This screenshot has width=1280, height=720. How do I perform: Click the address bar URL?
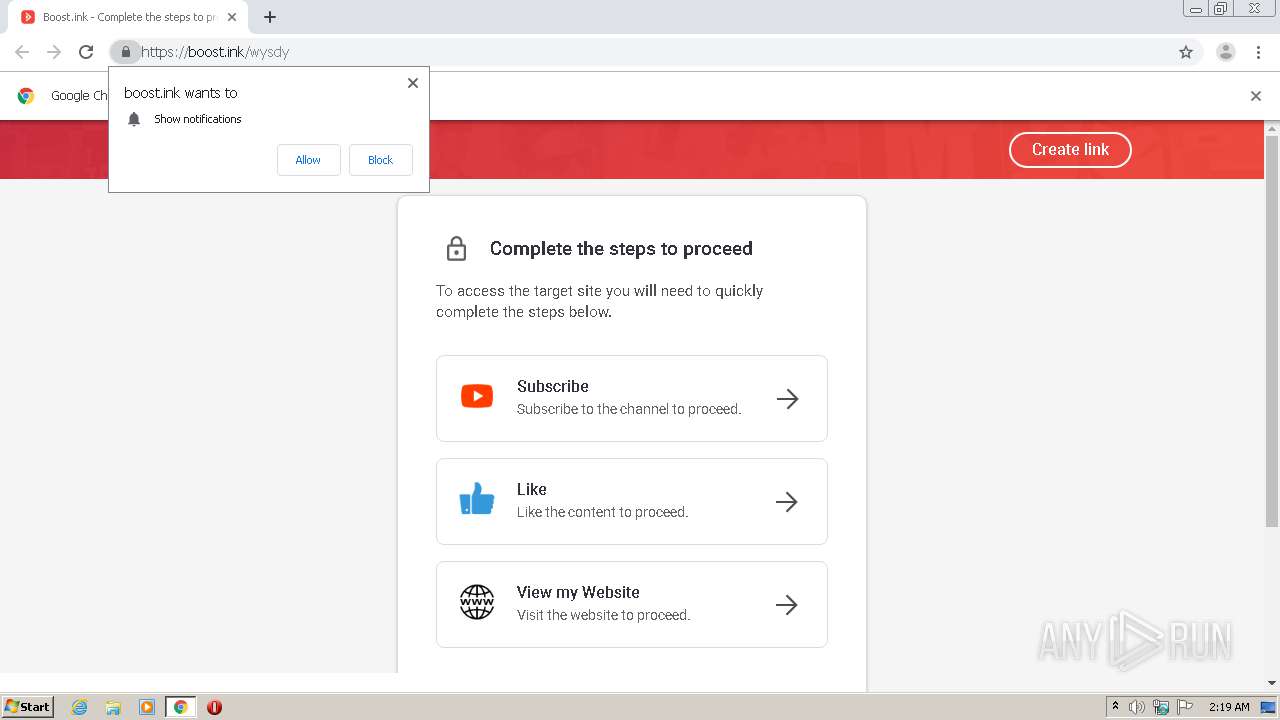(x=215, y=52)
